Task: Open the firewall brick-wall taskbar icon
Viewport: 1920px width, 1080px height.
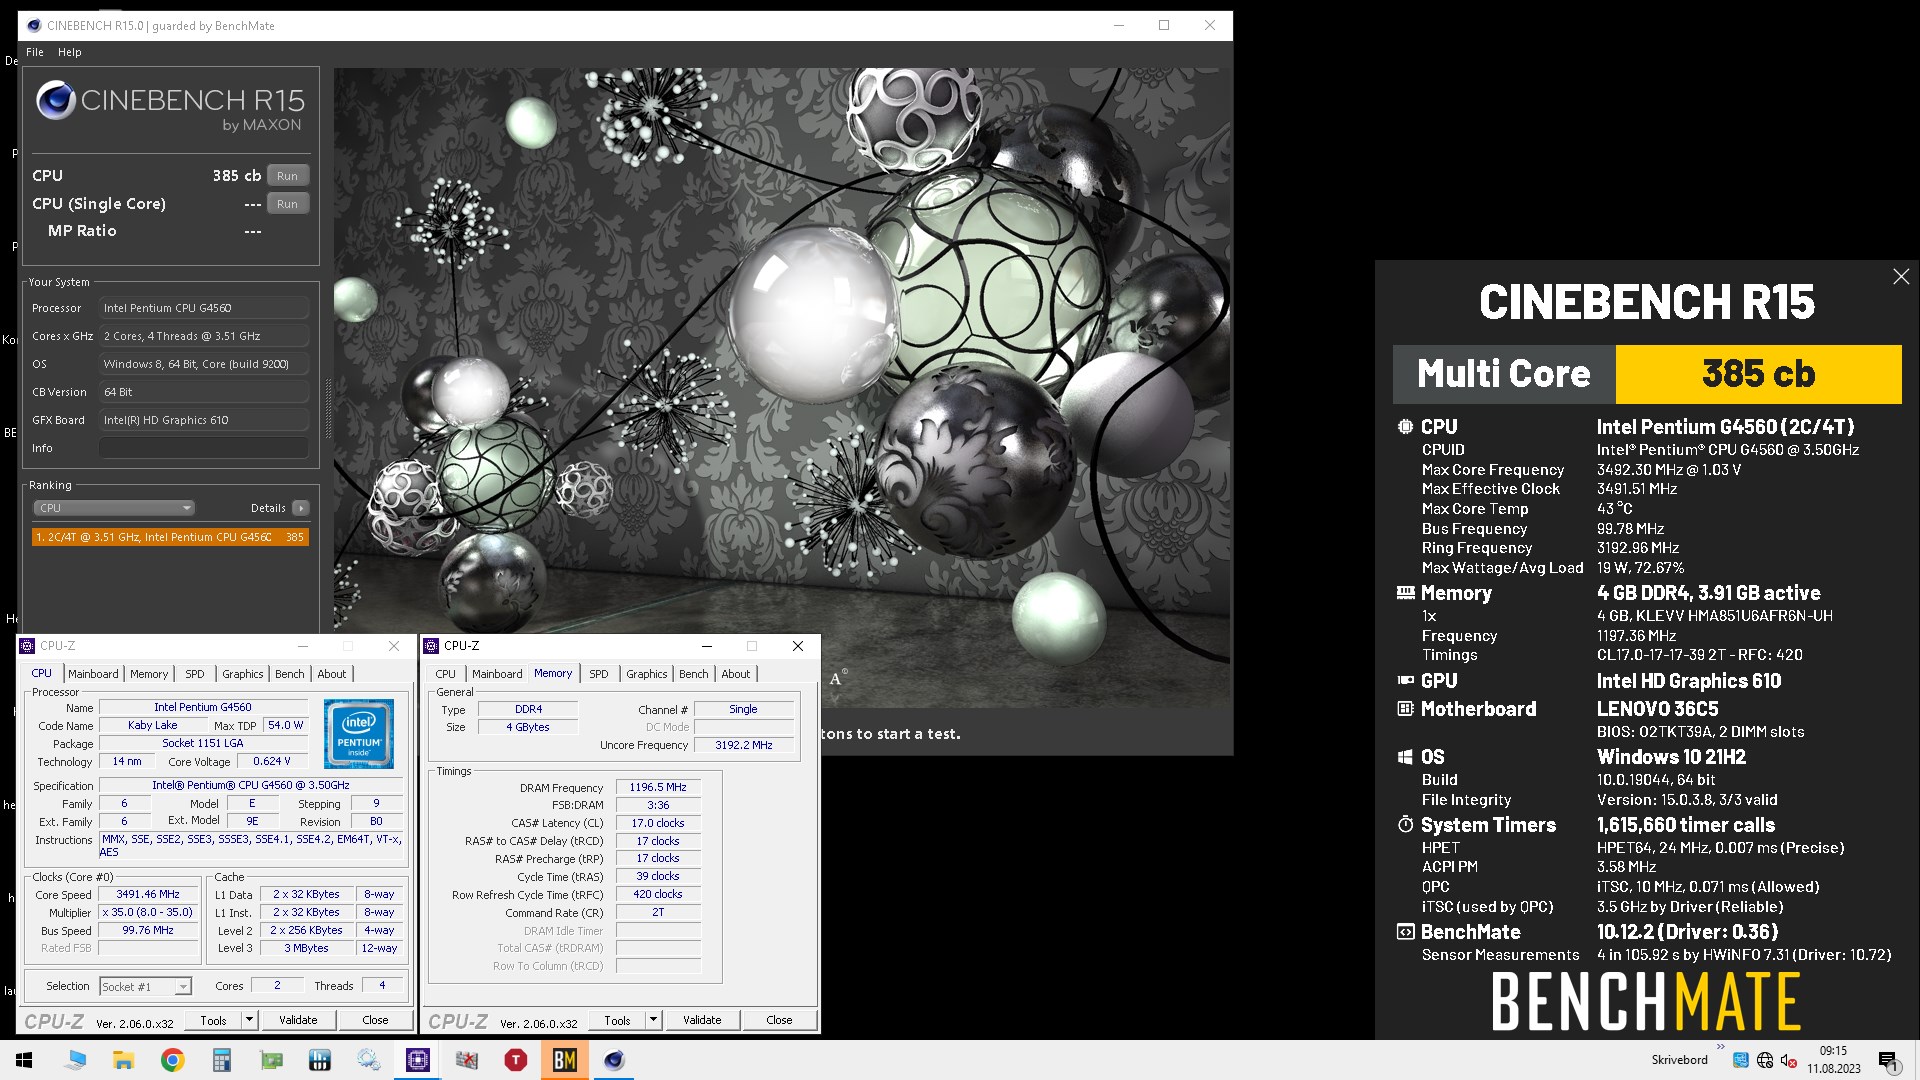Action: (467, 1060)
